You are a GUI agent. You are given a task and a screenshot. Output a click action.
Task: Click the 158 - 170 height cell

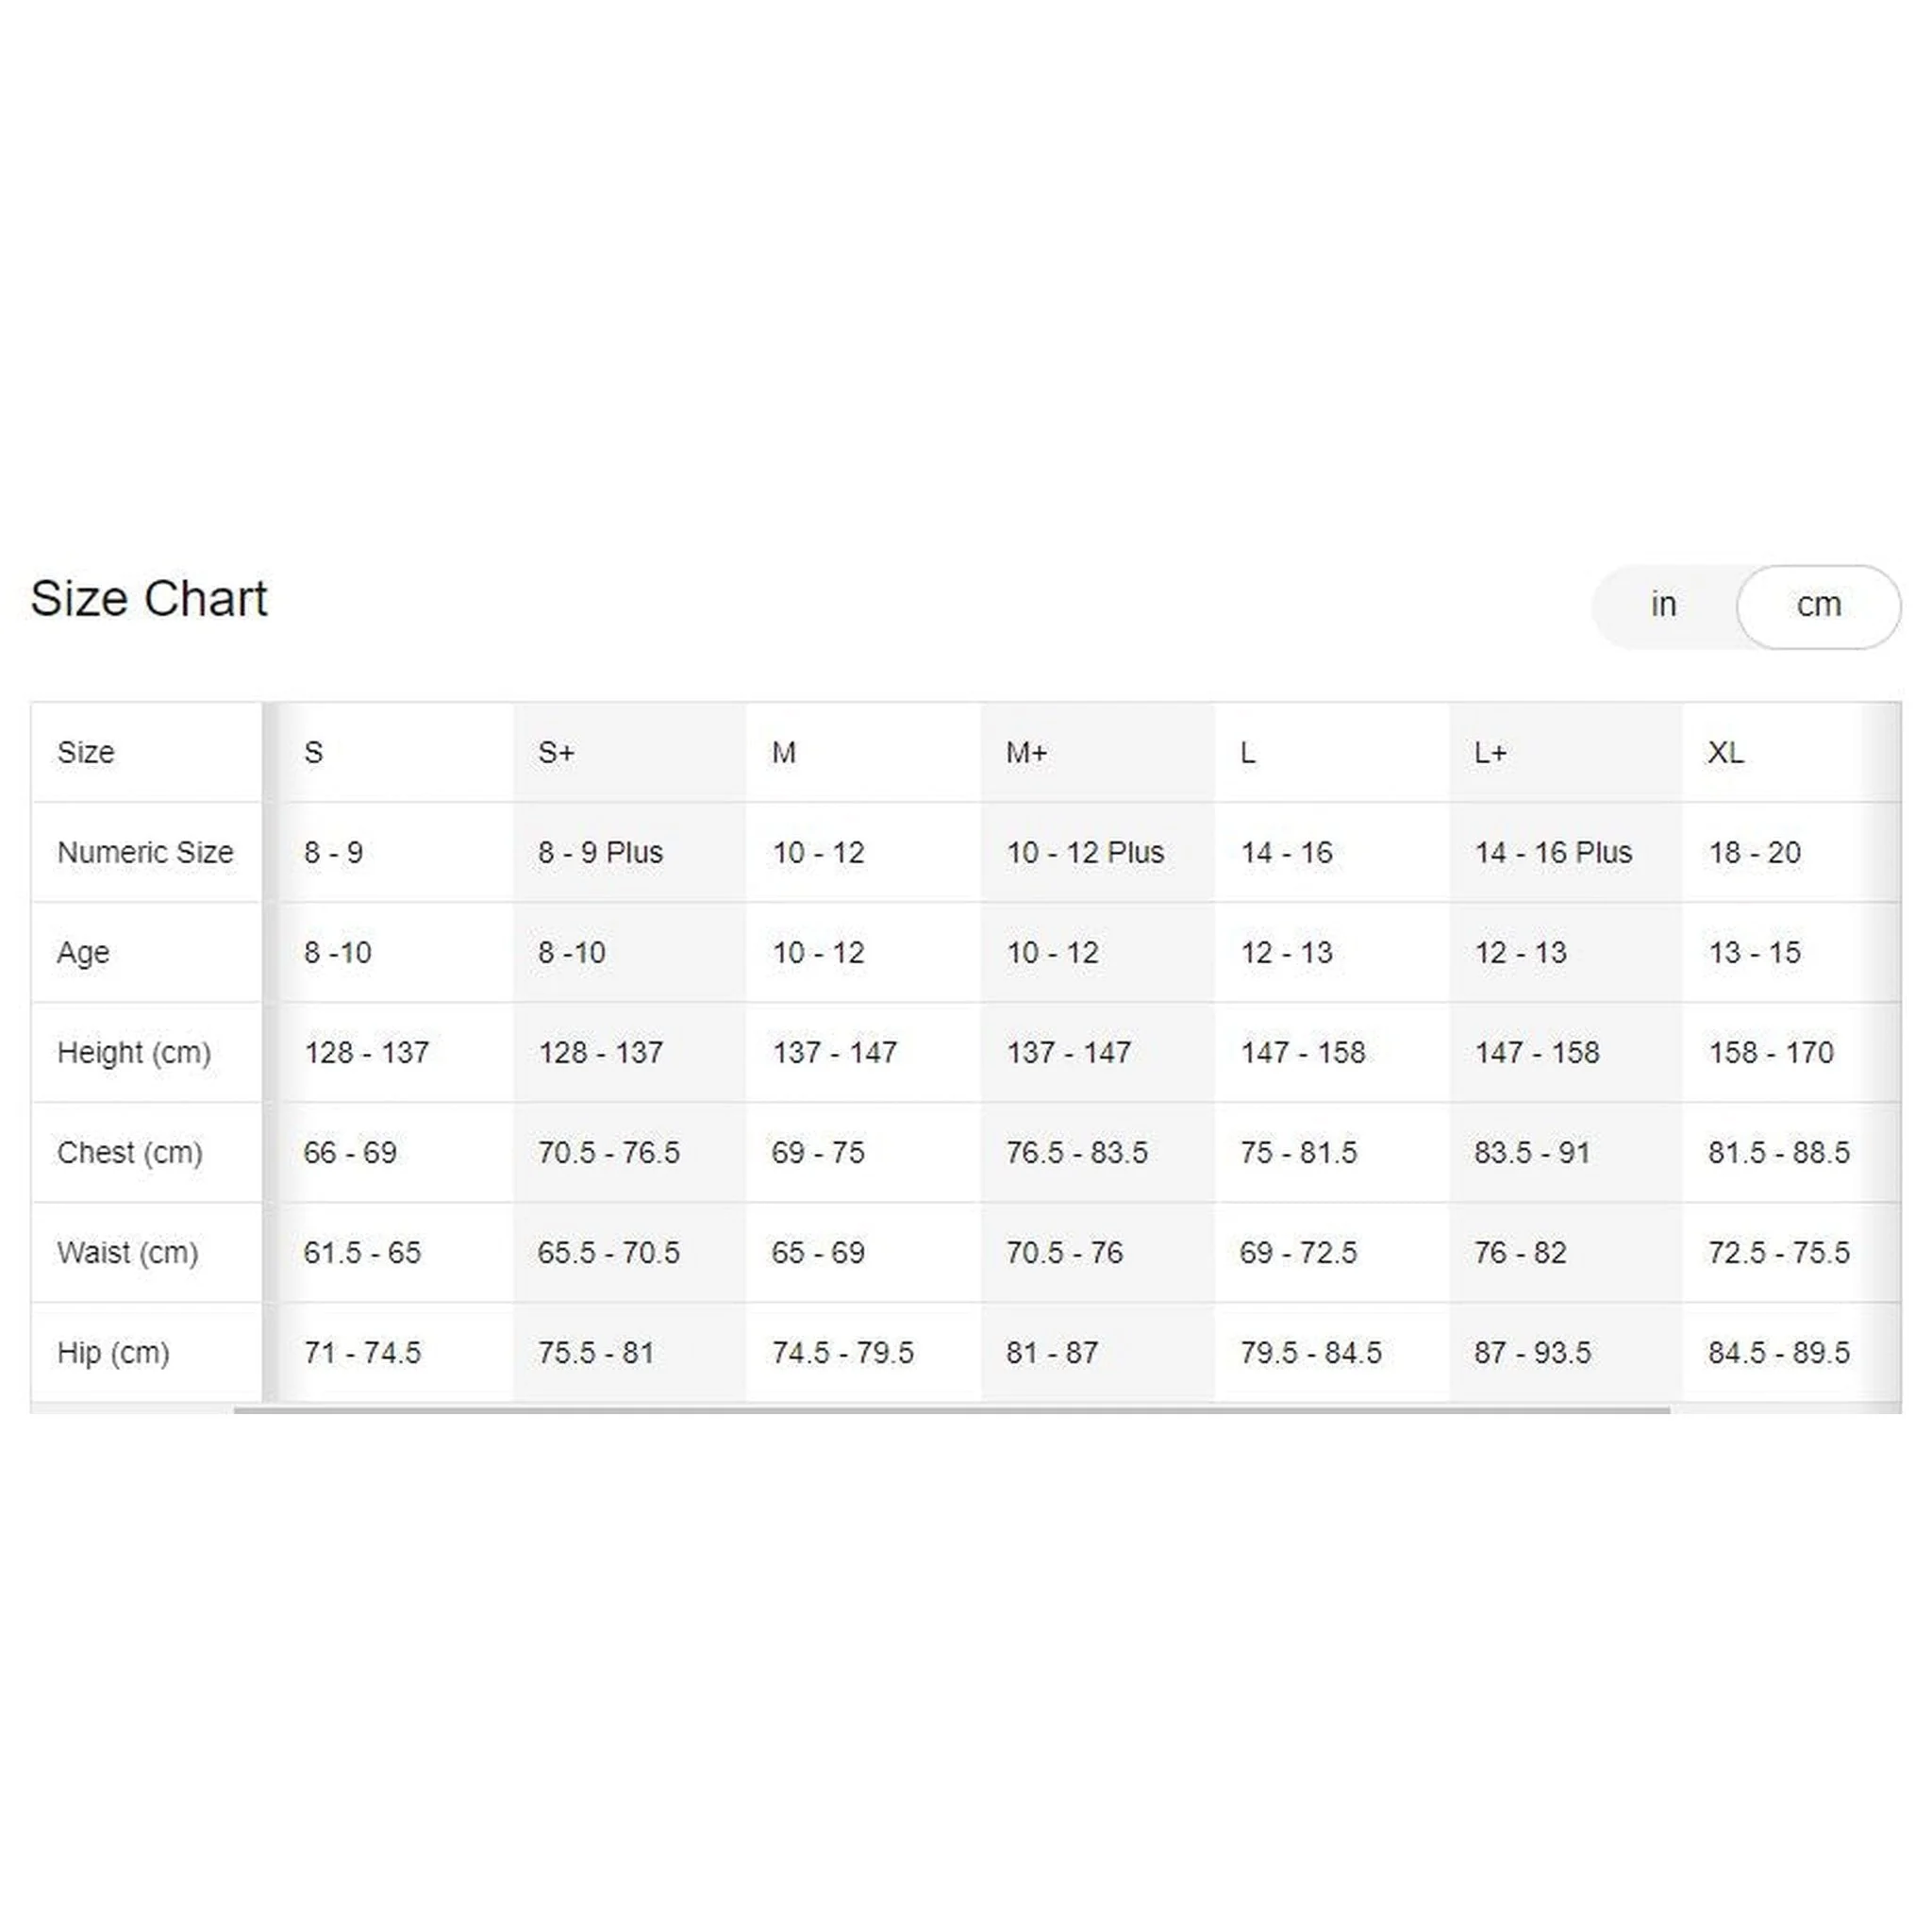click(x=1771, y=1052)
